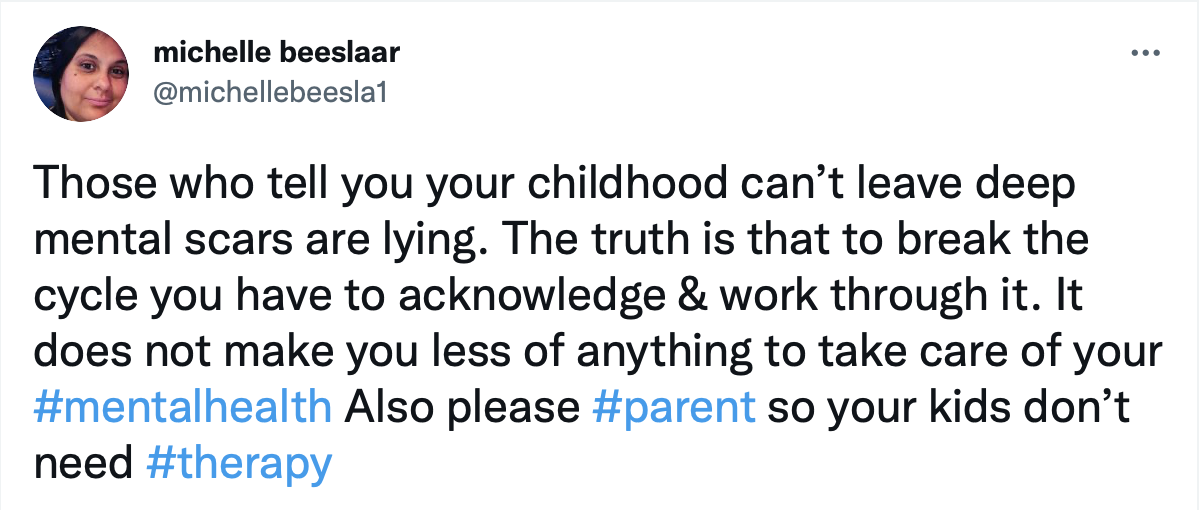Follow the #parent hashtag link

(674, 407)
